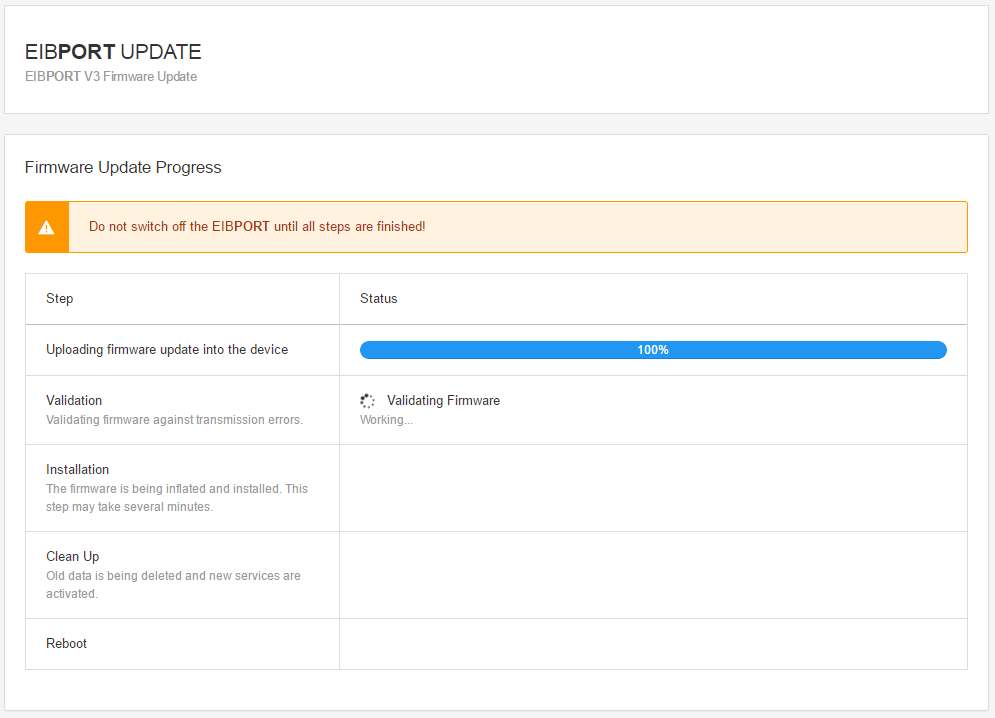Click the Firmware Update Progress heading

point(123,167)
